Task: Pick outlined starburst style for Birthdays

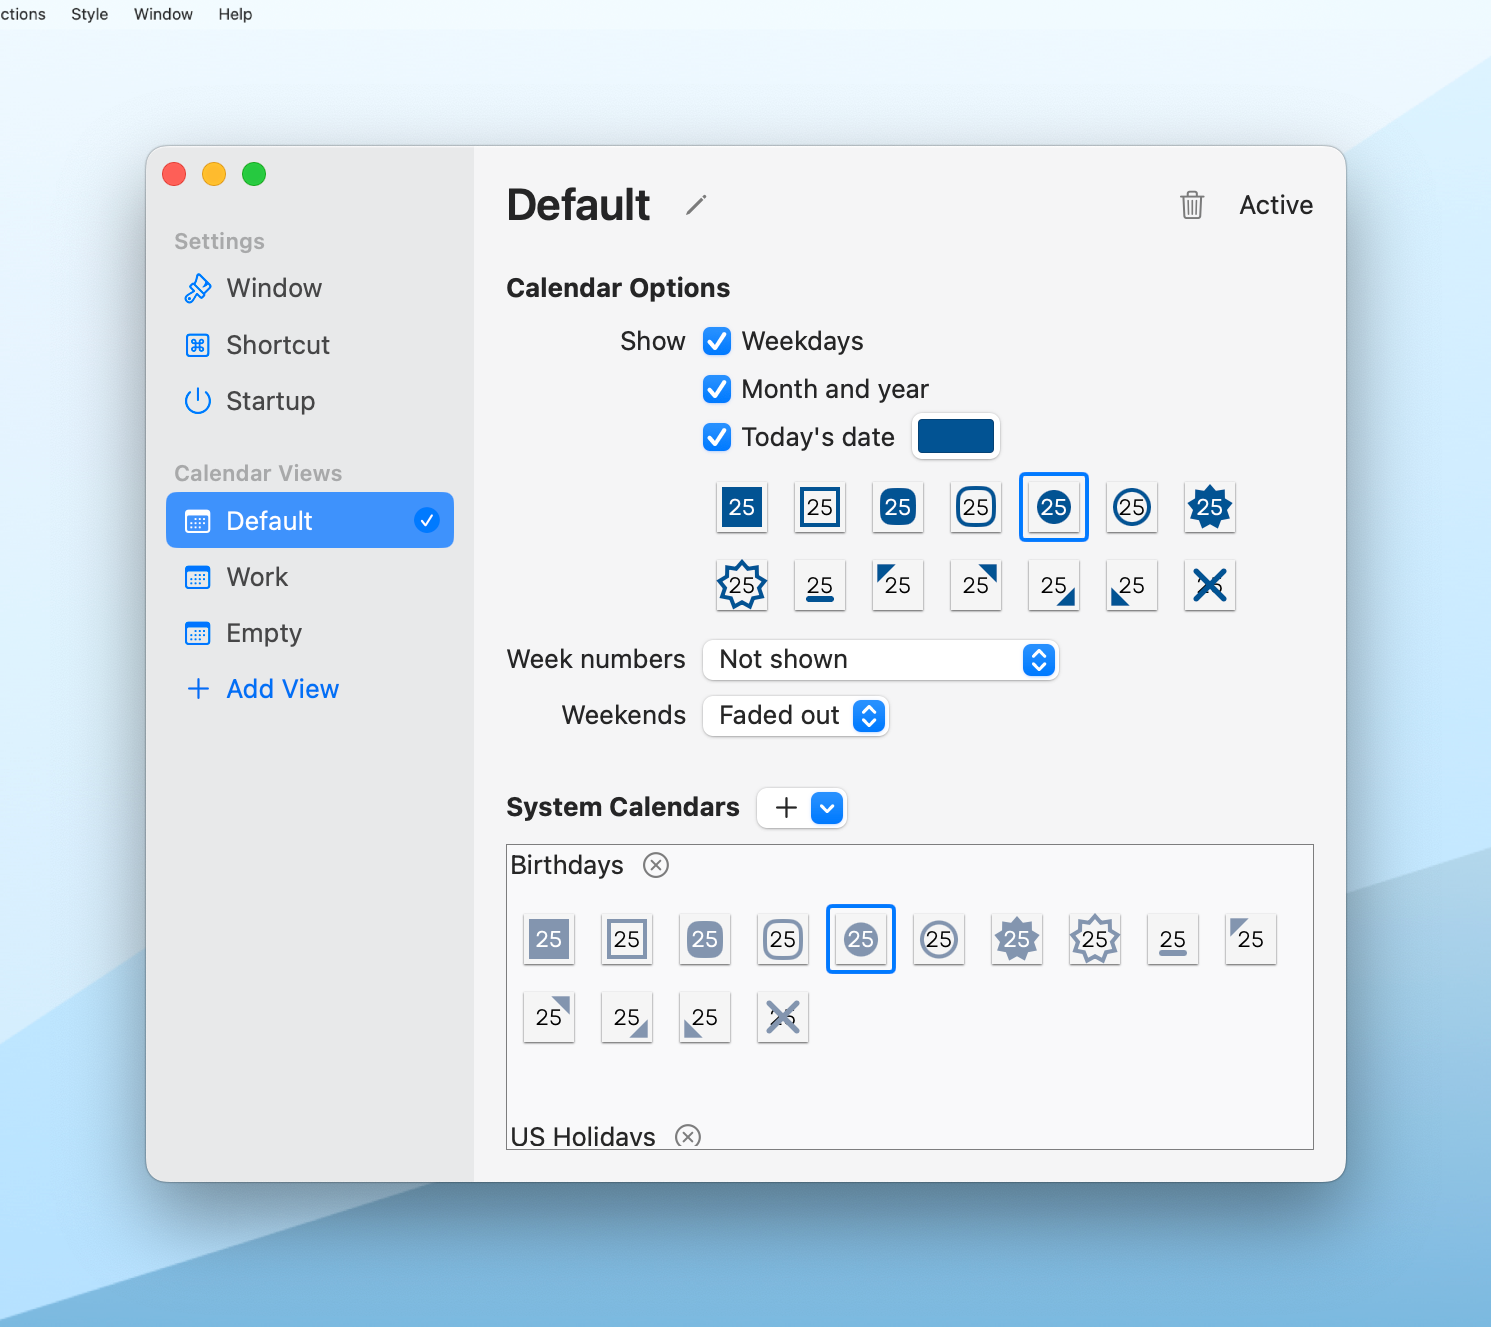Action: pyautogui.click(x=1095, y=939)
